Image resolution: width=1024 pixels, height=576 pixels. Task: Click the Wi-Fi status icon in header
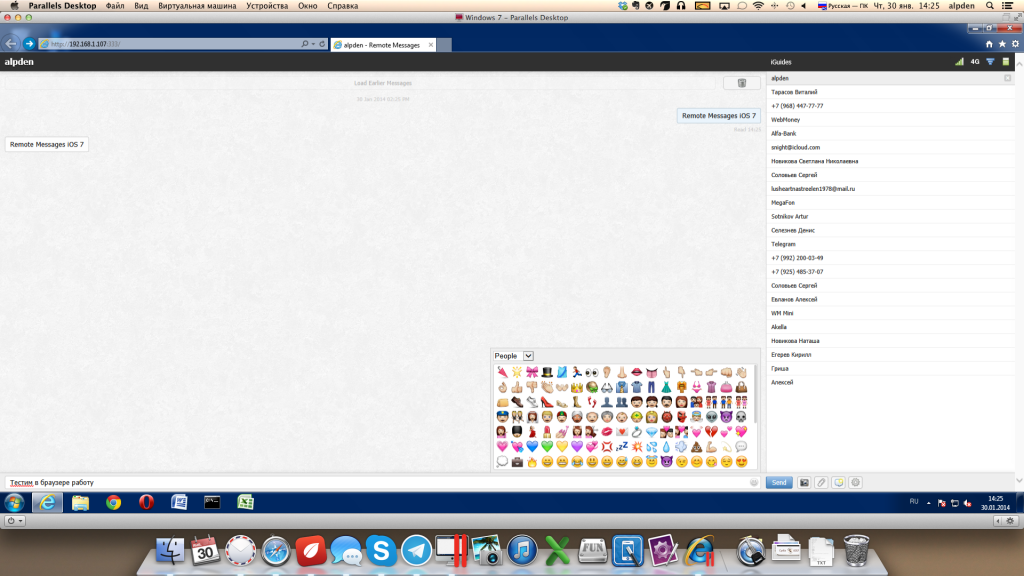990,62
